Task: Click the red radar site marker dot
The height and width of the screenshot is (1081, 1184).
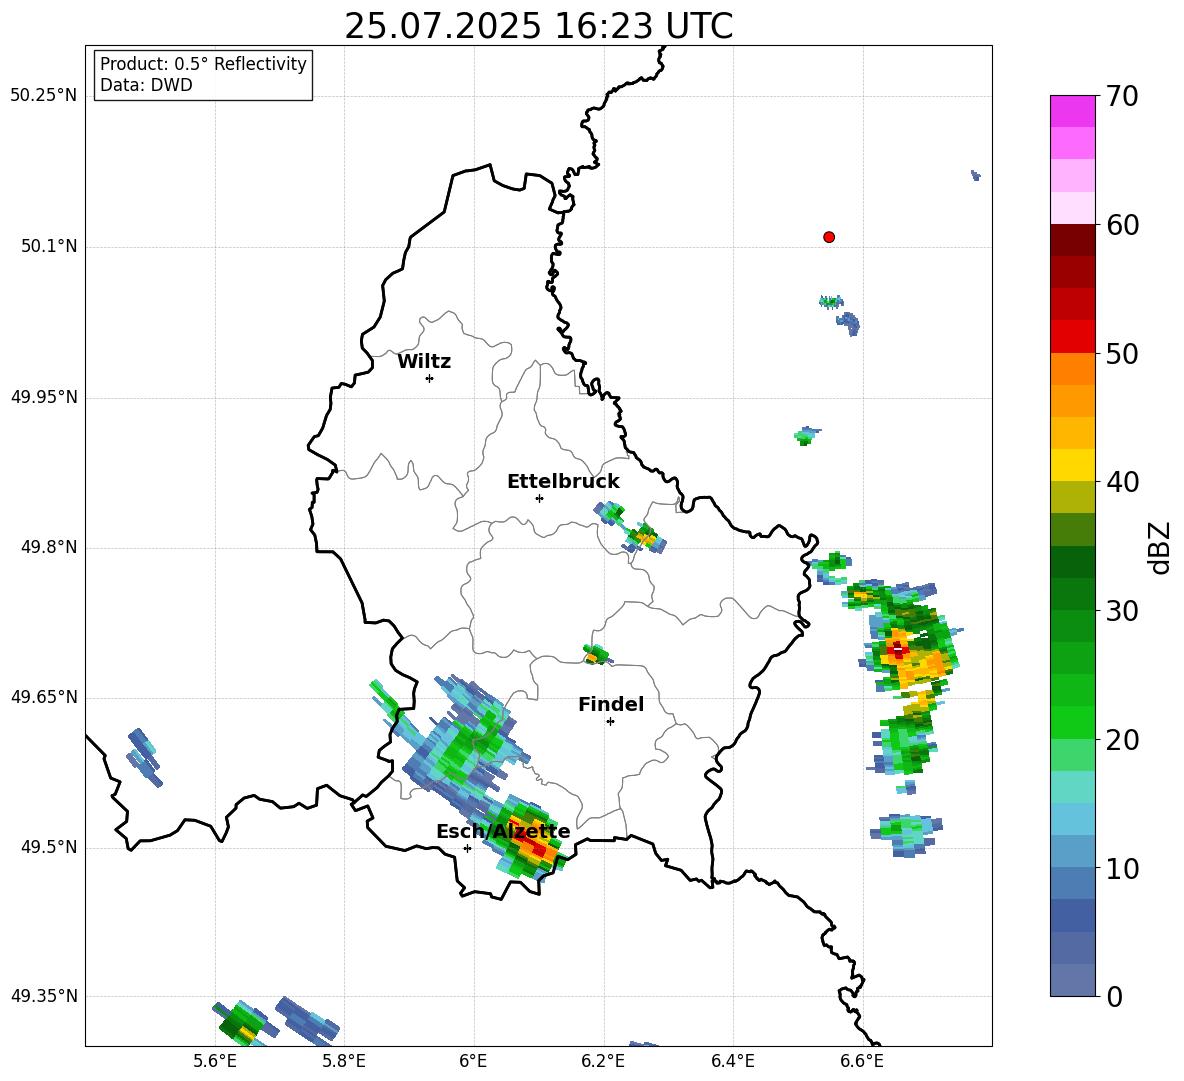Action: pos(829,237)
